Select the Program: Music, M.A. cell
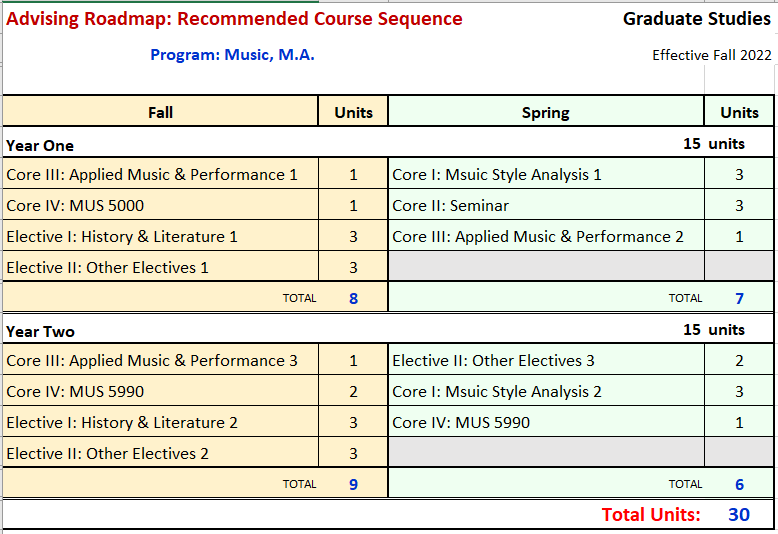Image resolution: width=778 pixels, height=534 pixels. pos(232,55)
